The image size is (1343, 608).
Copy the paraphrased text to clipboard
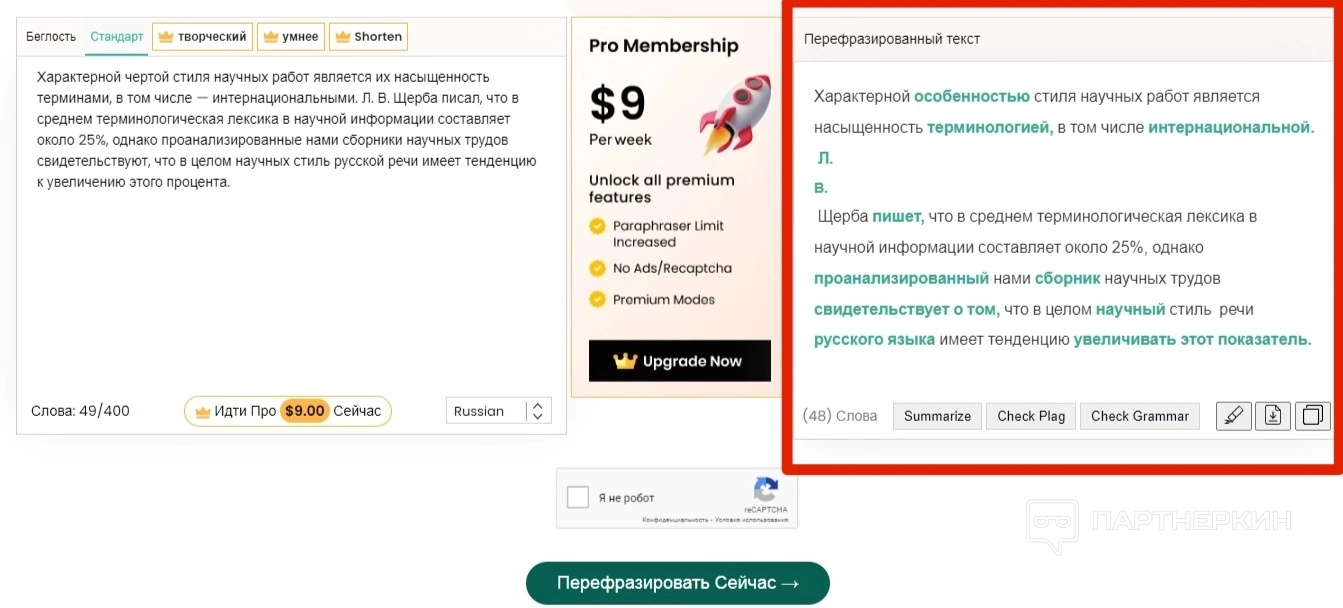(x=1312, y=416)
